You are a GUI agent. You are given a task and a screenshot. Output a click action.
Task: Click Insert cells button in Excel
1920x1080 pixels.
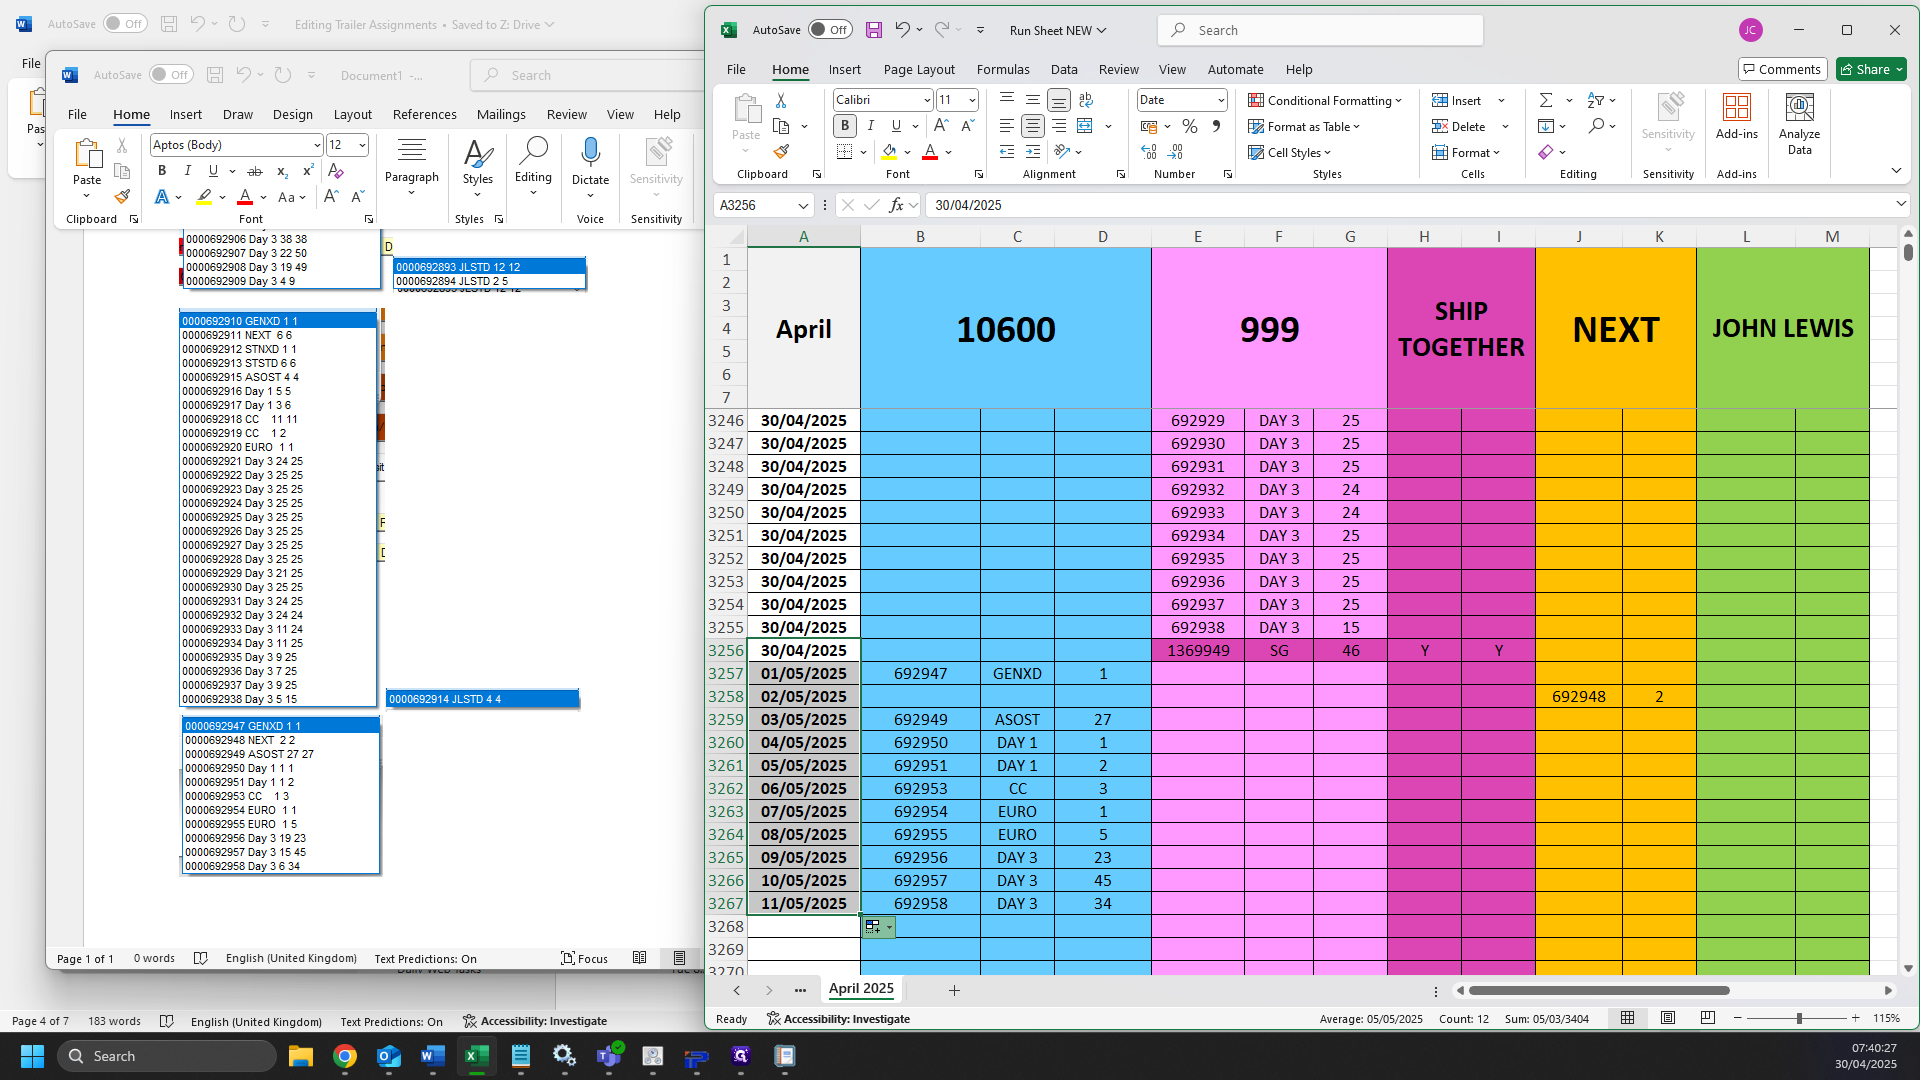[1457, 100]
